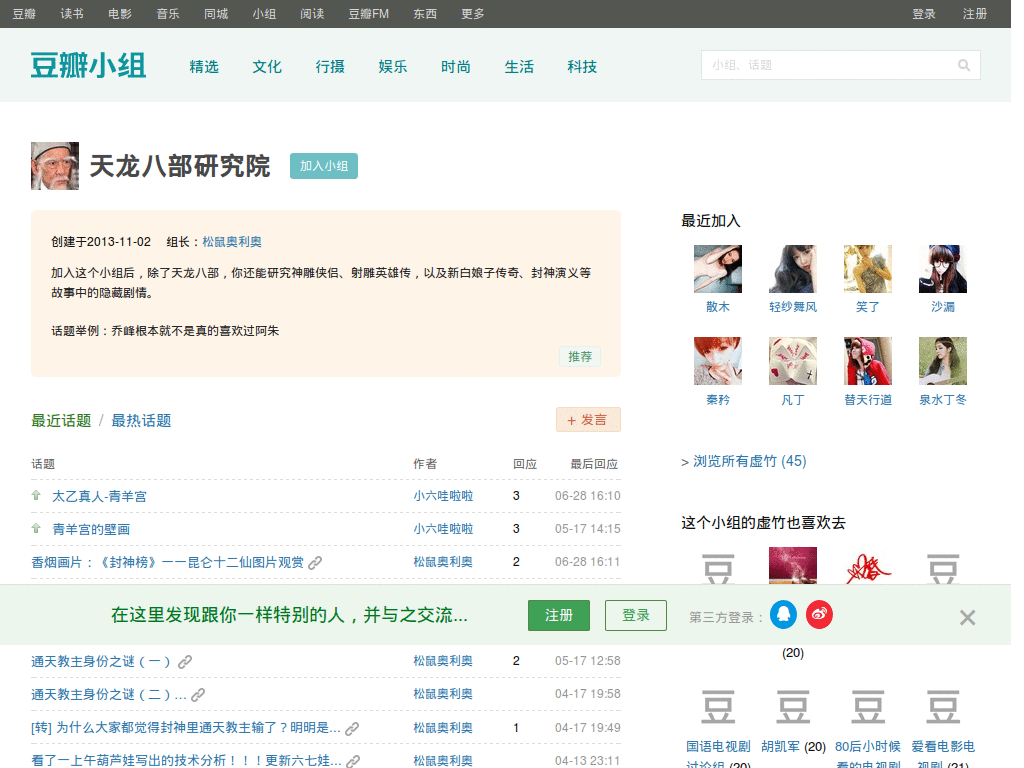Open 散木 member avatar
Image resolution: width=1024 pixels, height=768 pixels.
tap(717, 269)
